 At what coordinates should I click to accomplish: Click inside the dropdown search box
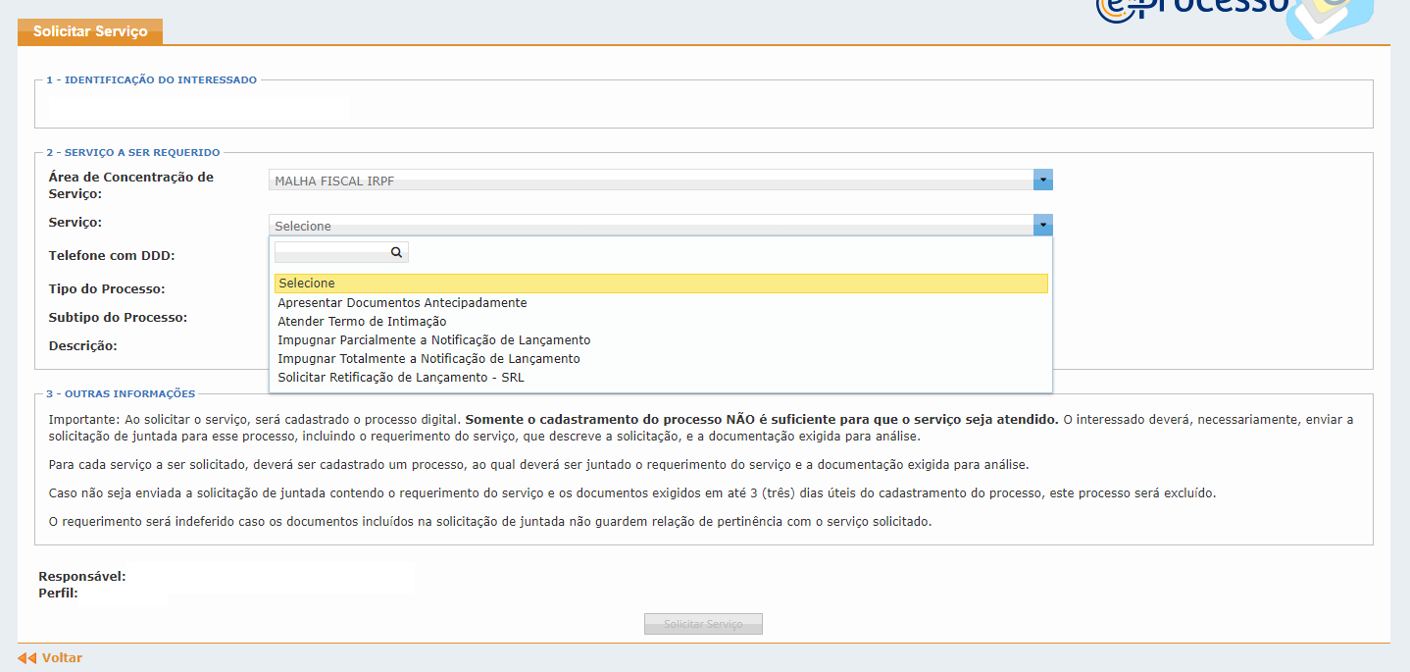click(x=330, y=251)
